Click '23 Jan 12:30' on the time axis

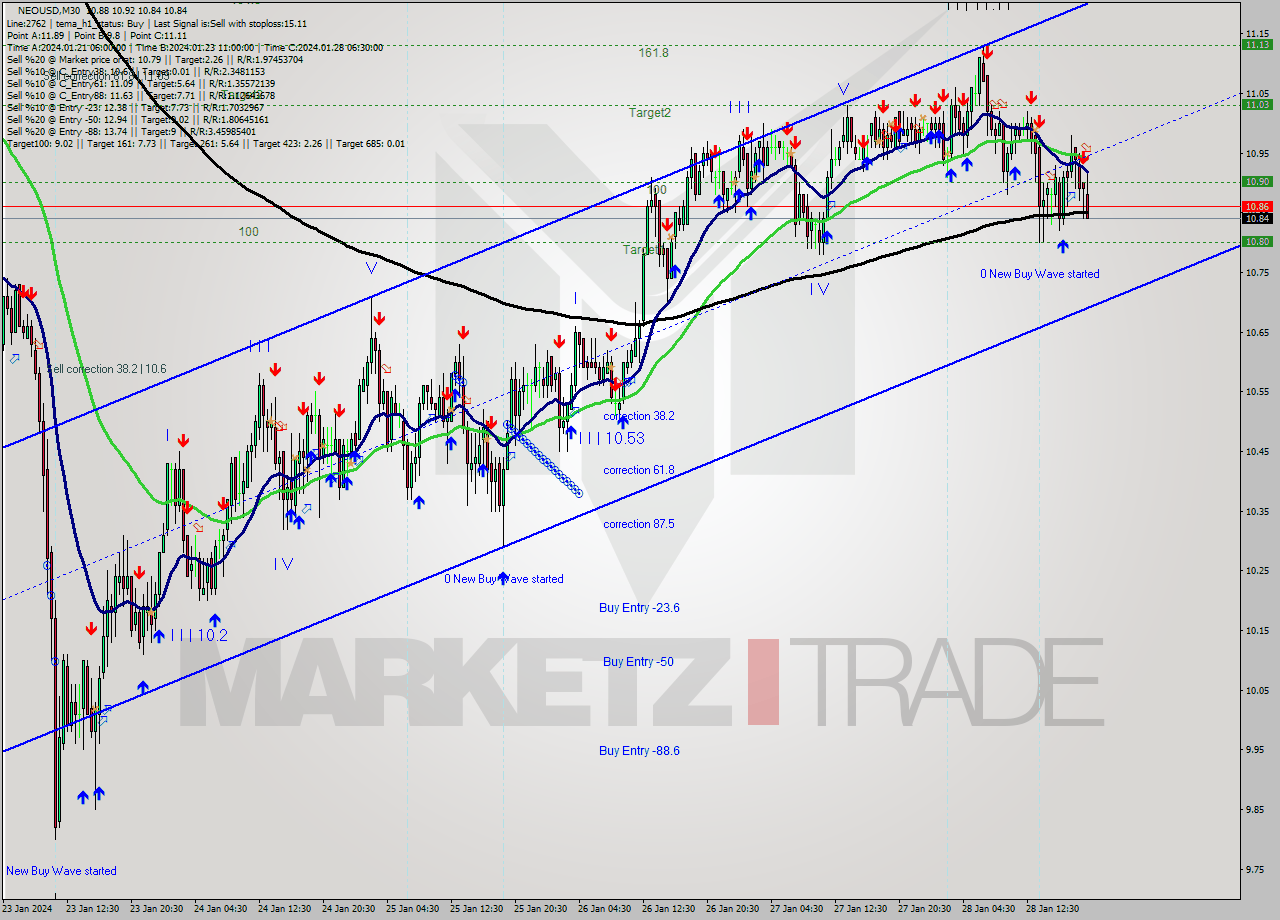pyautogui.click(x=92, y=909)
